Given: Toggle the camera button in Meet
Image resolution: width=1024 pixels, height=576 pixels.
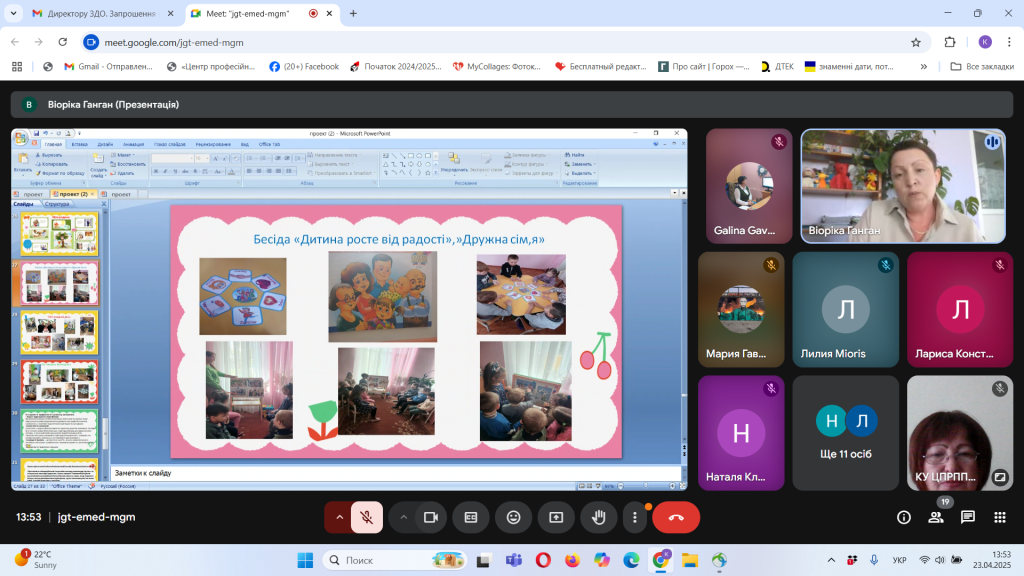Looking at the screenshot, I should pyautogui.click(x=431, y=517).
